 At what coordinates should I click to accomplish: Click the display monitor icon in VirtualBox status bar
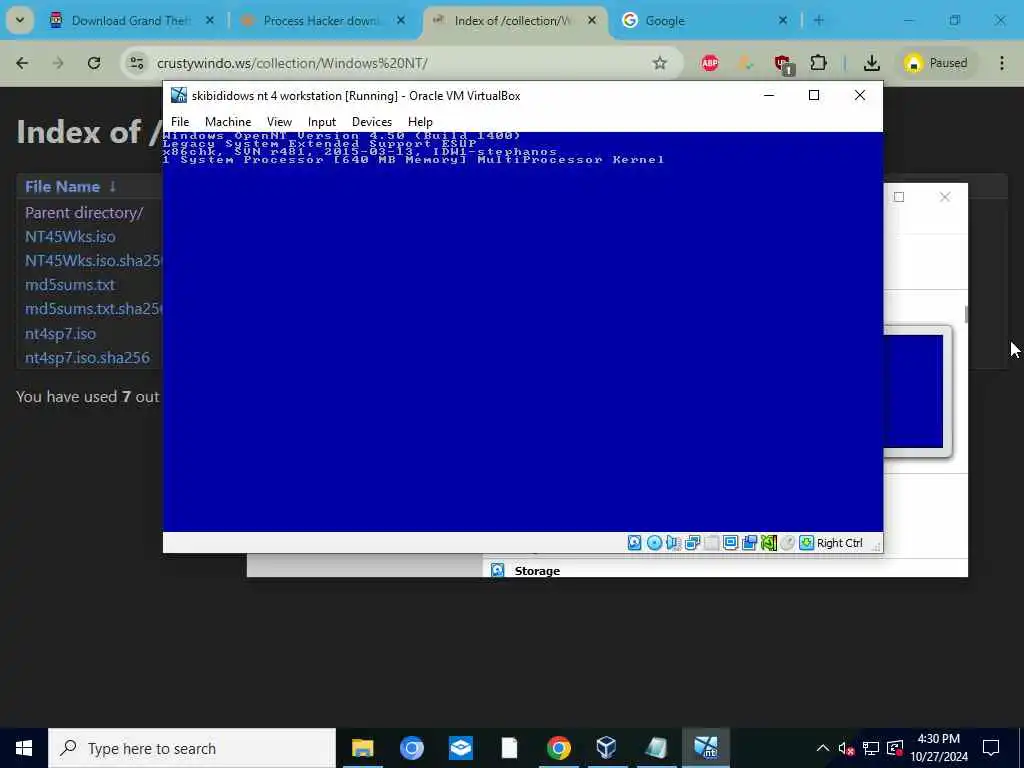coord(730,543)
